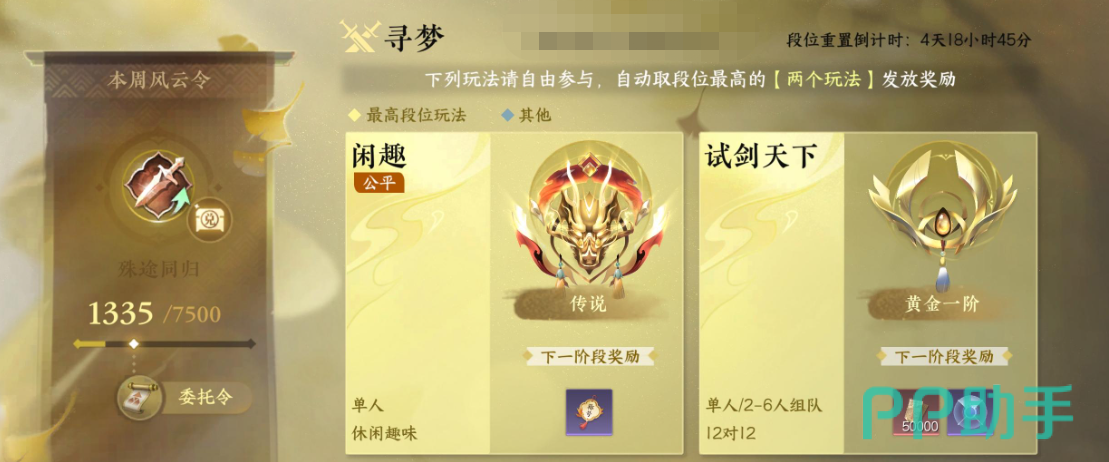This screenshot has height=462, width=1109.
Task: Click the diamond marker on progress bar
Action: [x=134, y=344]
